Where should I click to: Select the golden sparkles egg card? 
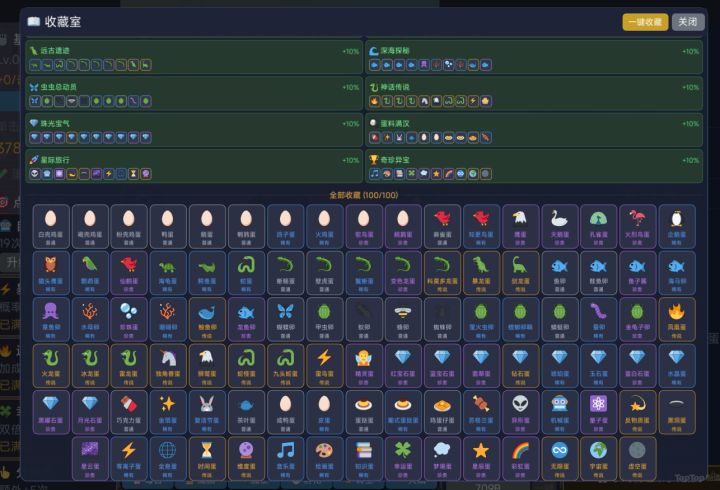[168, 412]
